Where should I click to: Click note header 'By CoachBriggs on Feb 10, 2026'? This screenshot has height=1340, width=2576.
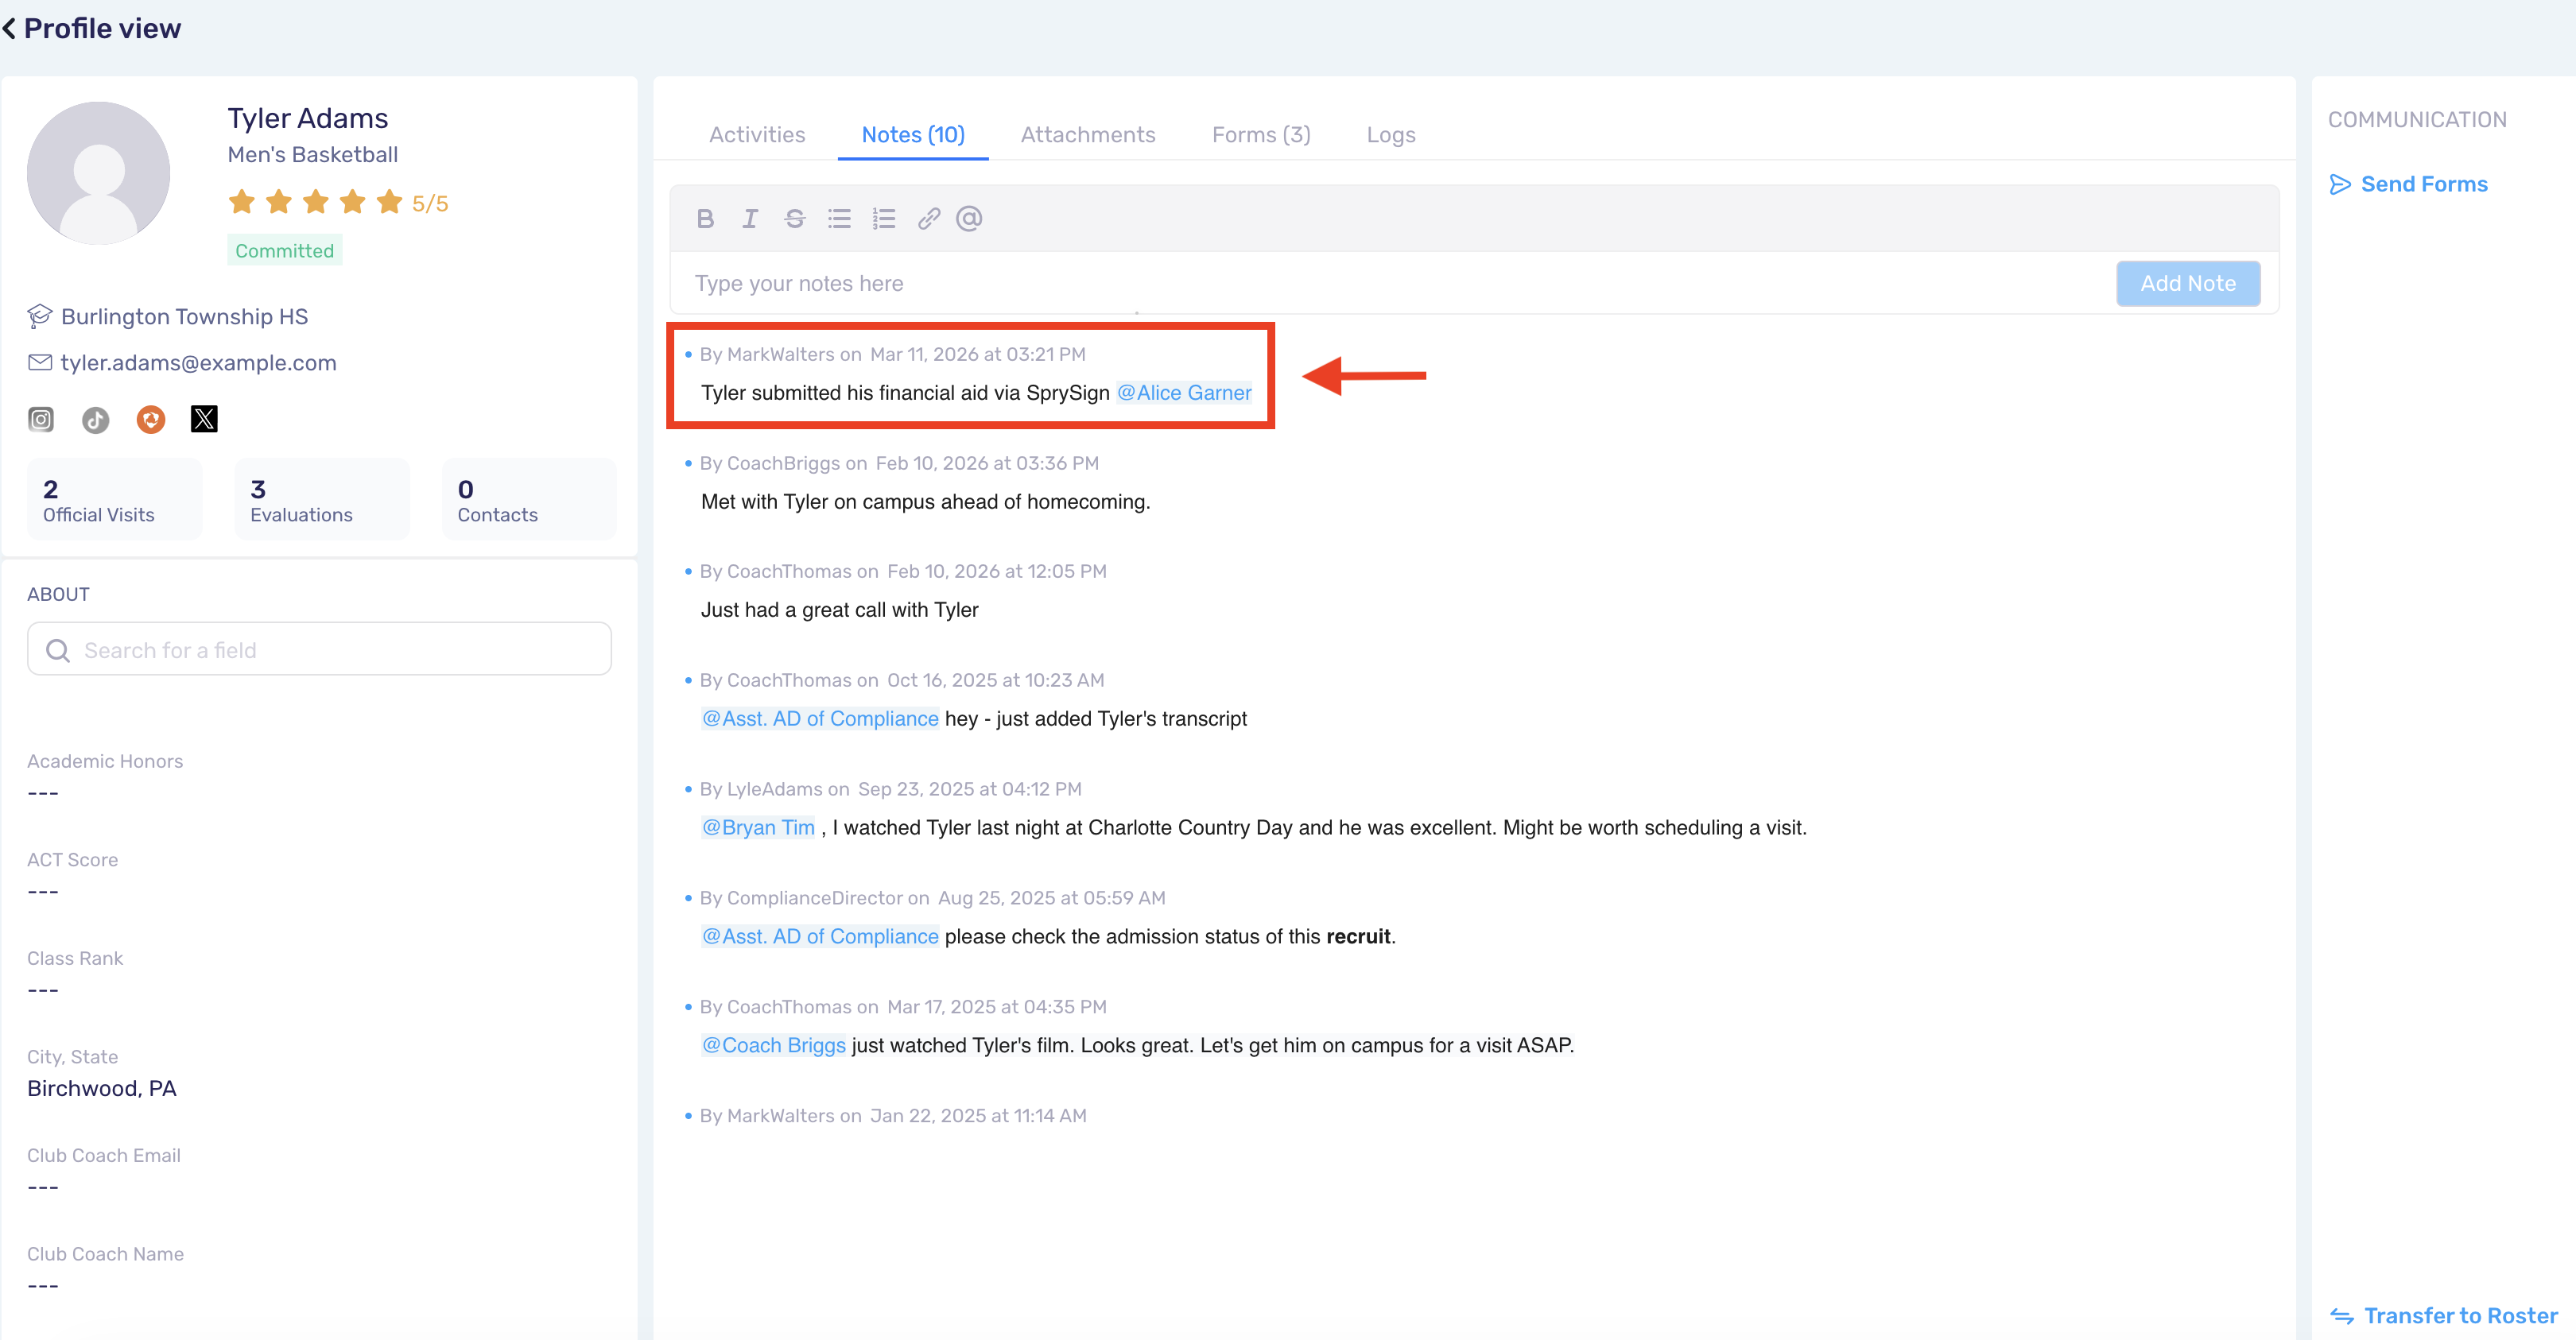899,463
